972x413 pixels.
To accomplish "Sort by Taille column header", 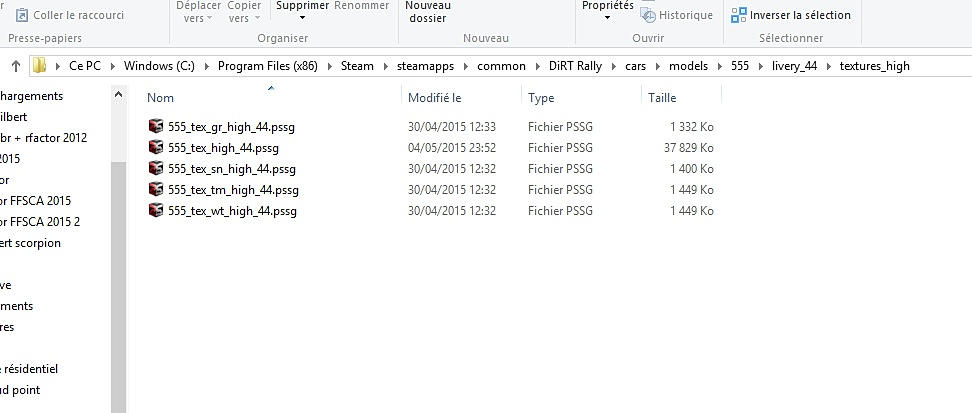I will (x=662, y=97).
